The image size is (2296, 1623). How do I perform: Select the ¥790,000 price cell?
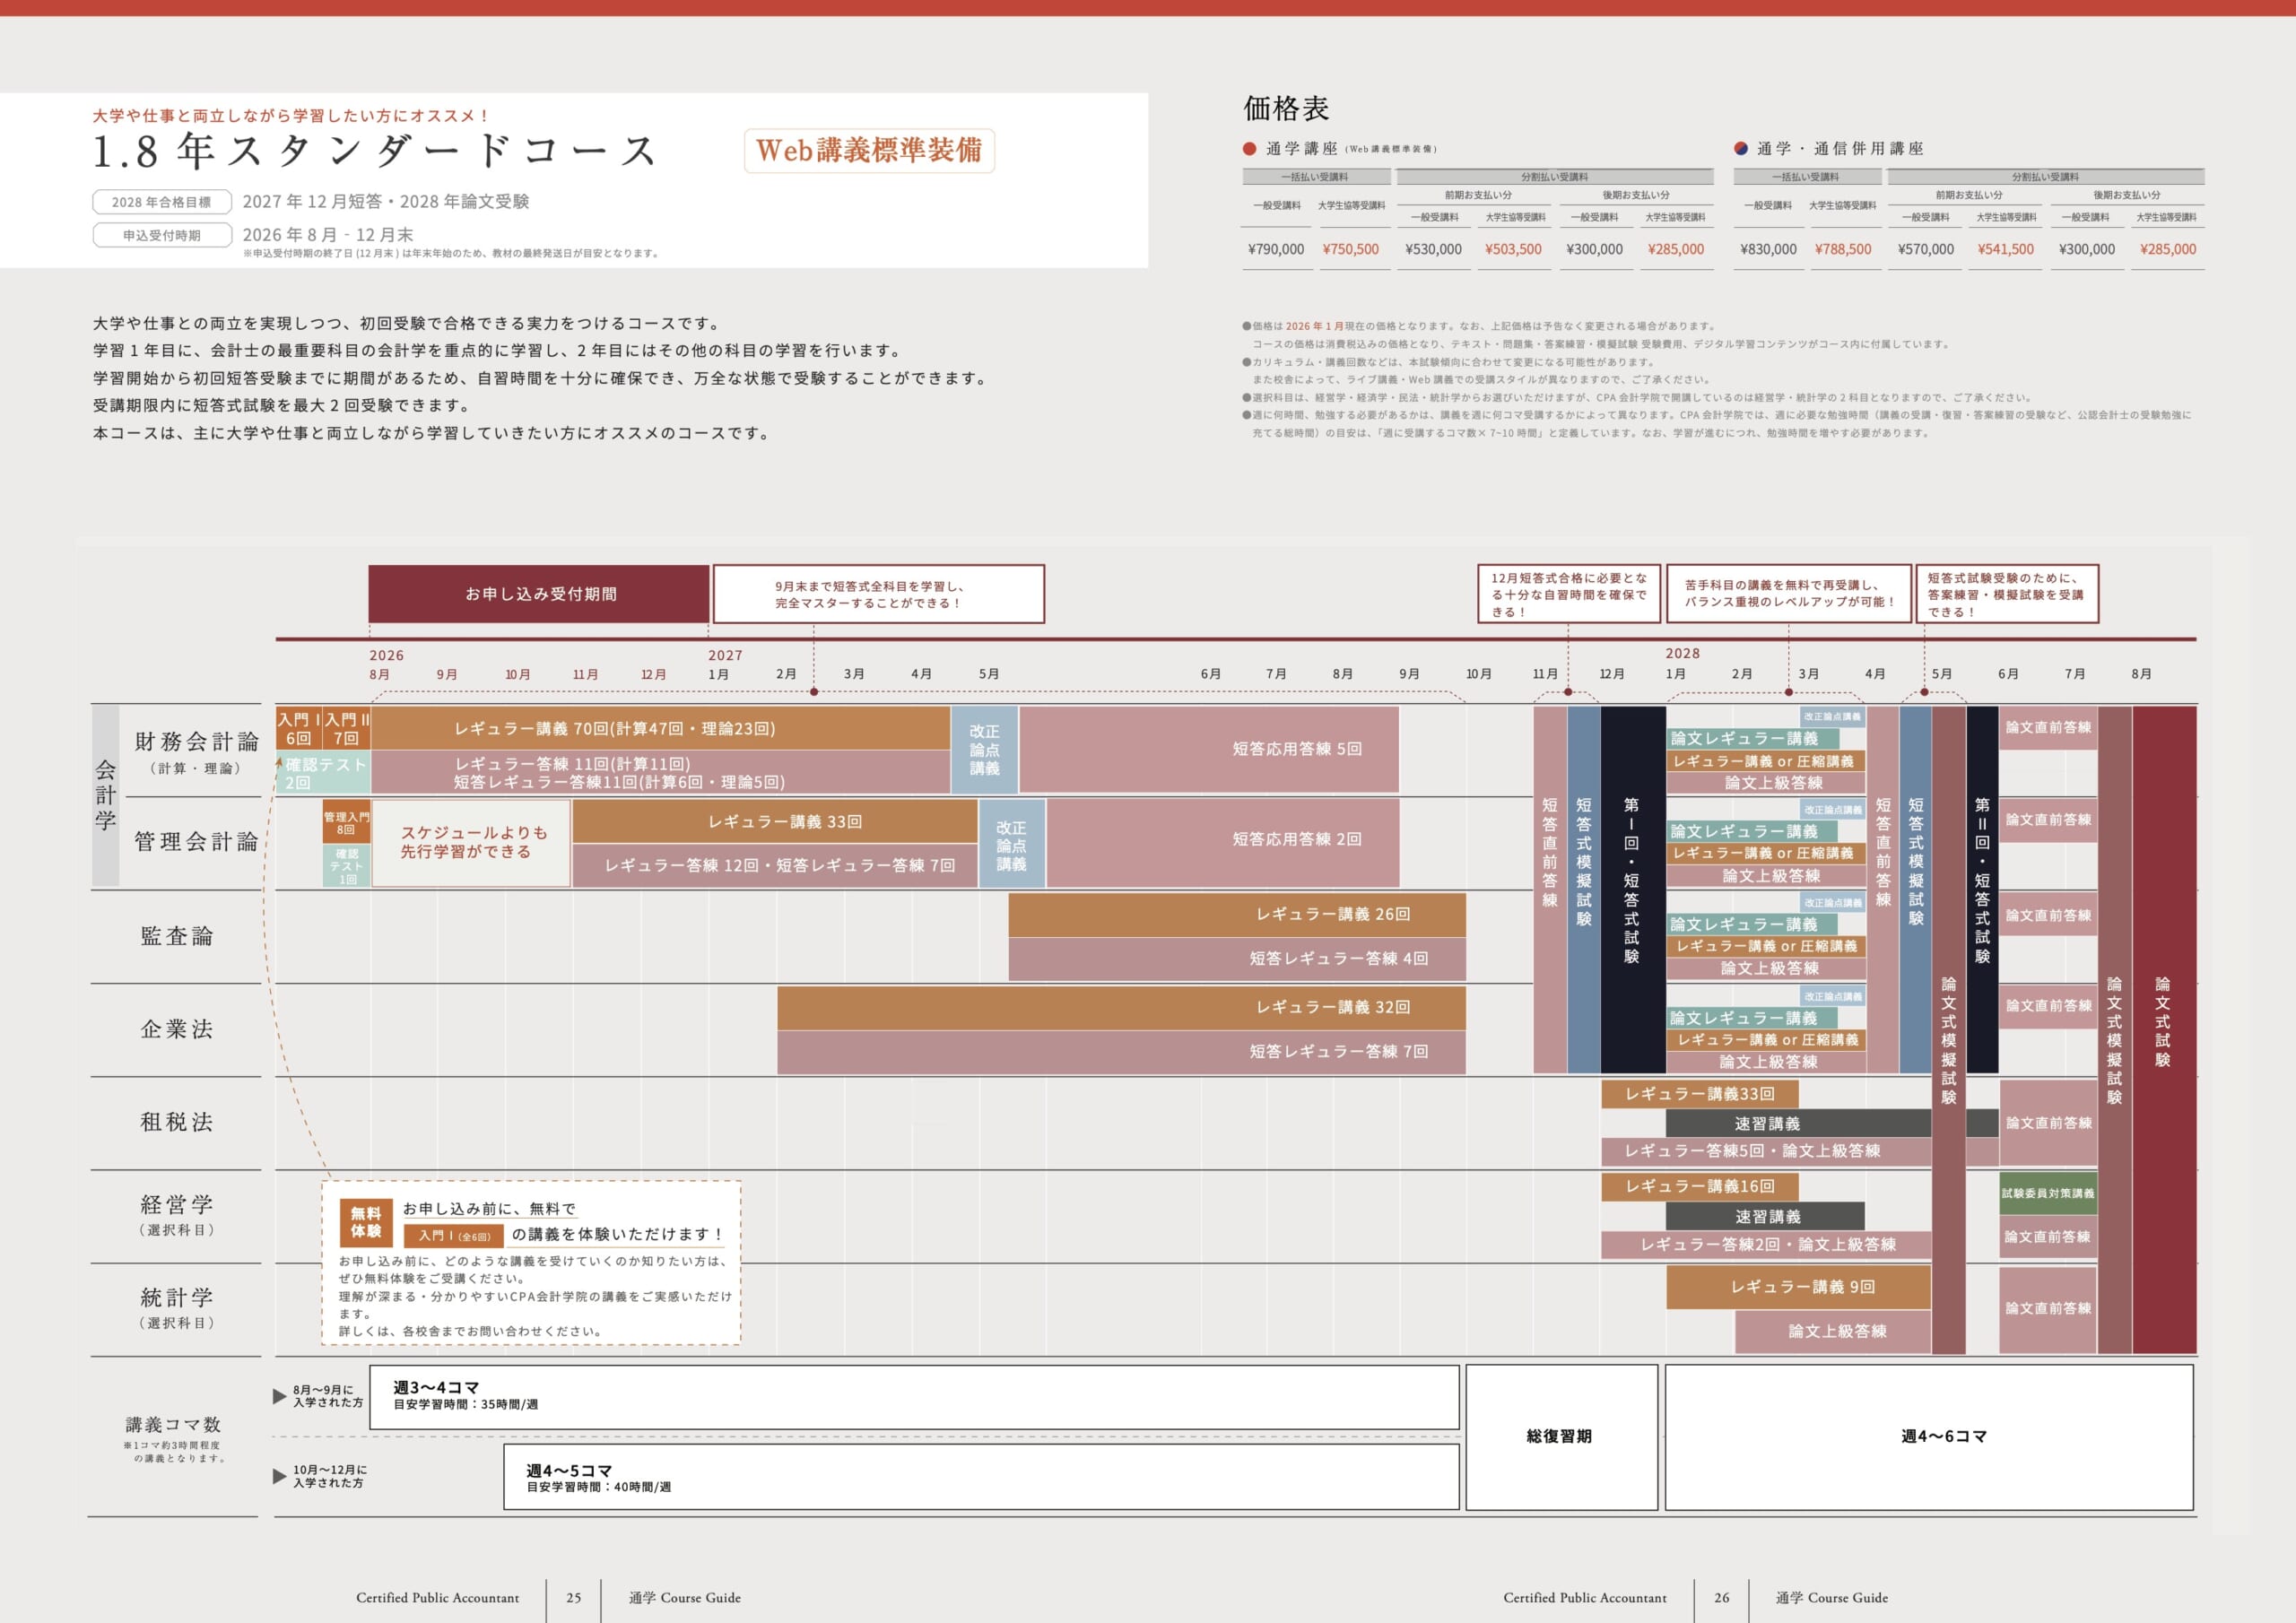(1276, 249)
